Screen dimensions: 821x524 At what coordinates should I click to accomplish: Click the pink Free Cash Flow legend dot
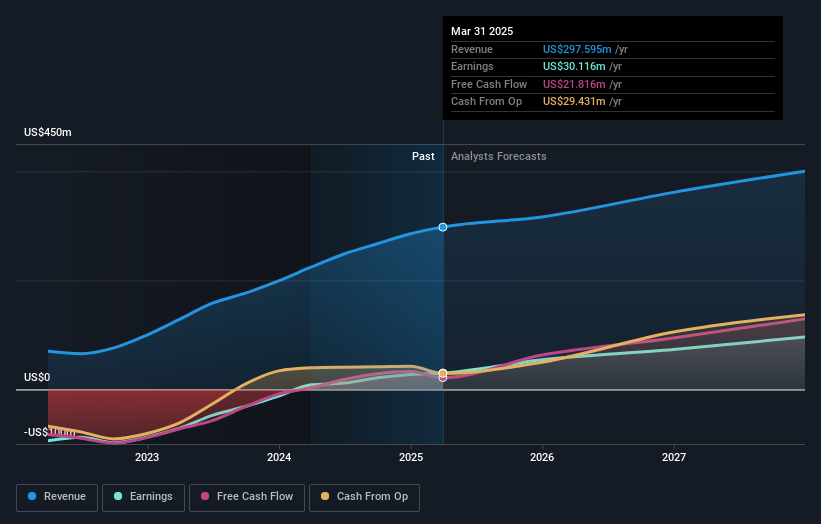pyautogui.click(x=205, y=496)
